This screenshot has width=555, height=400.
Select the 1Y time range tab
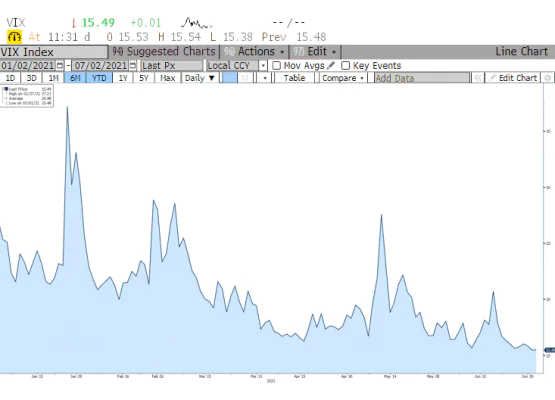(123, 78)
